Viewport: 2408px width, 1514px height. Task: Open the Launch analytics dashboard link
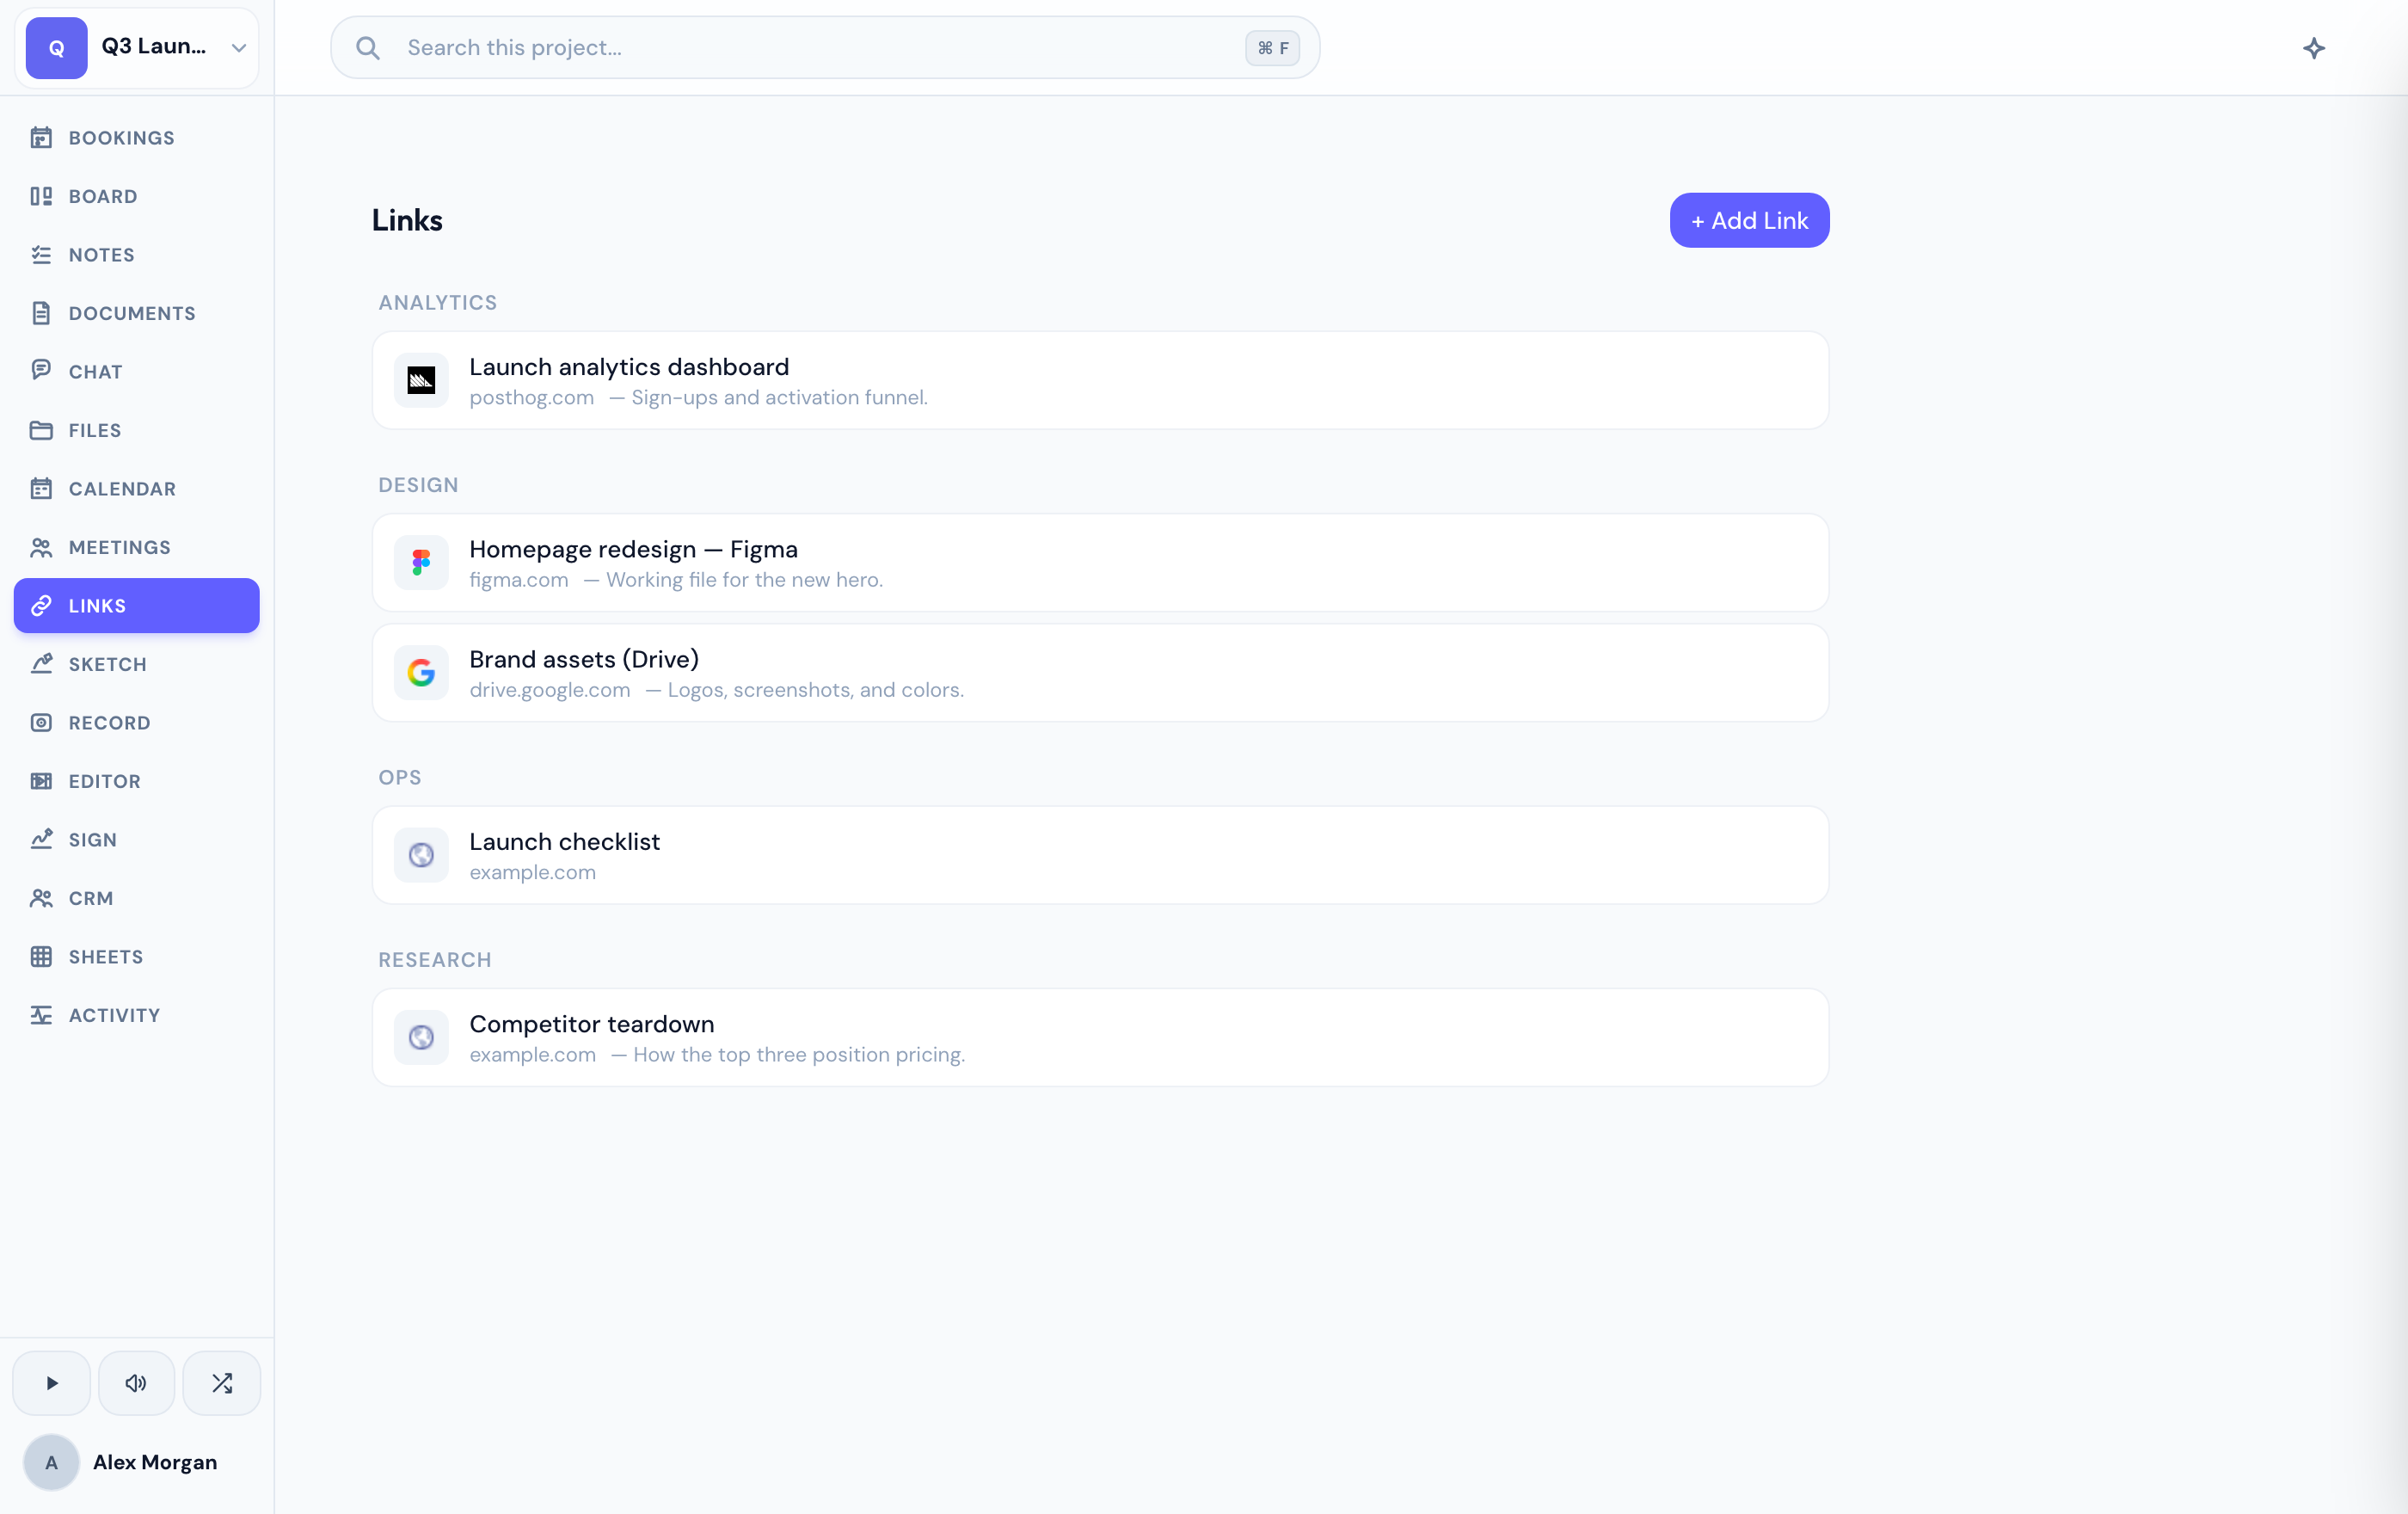click(x=1100, y=380)
